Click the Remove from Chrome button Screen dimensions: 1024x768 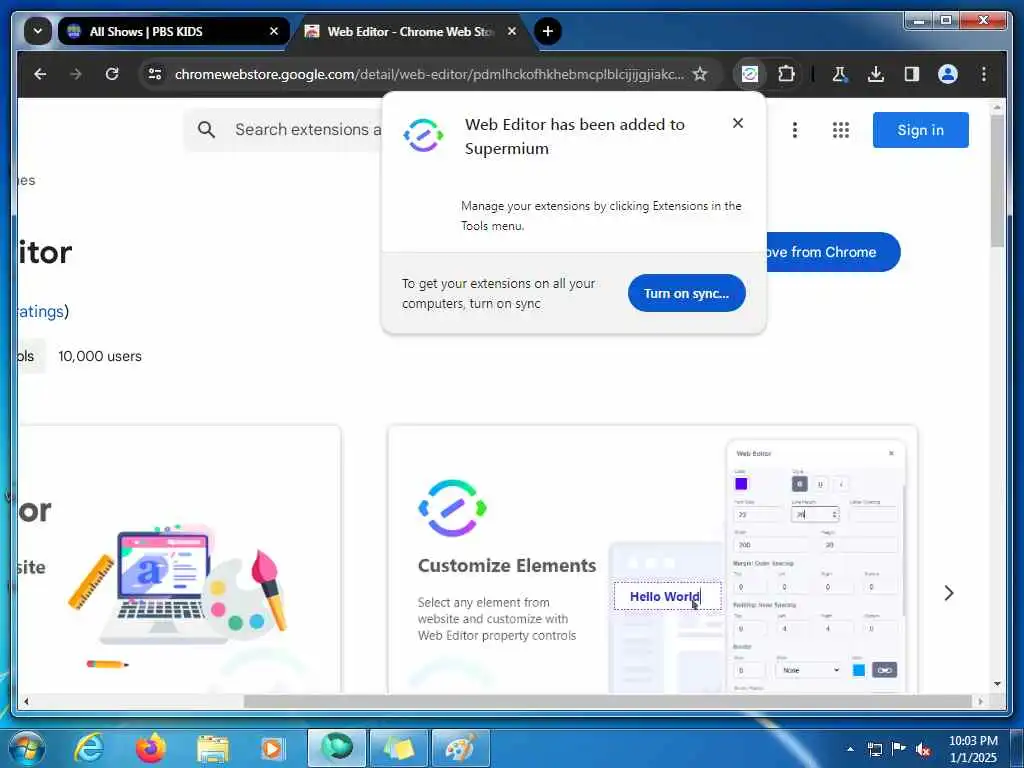click(x=831, y=252)
